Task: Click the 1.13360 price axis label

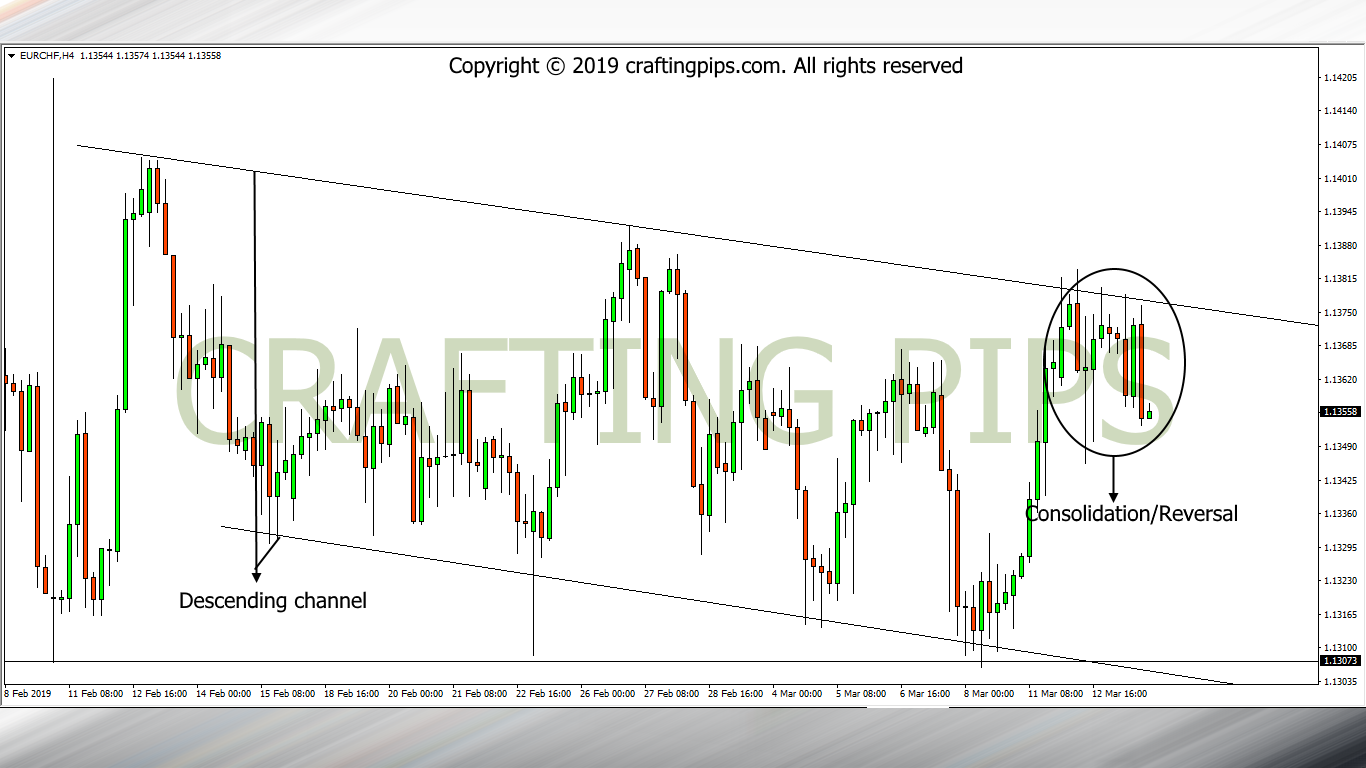Action: tap(1340, 514)
